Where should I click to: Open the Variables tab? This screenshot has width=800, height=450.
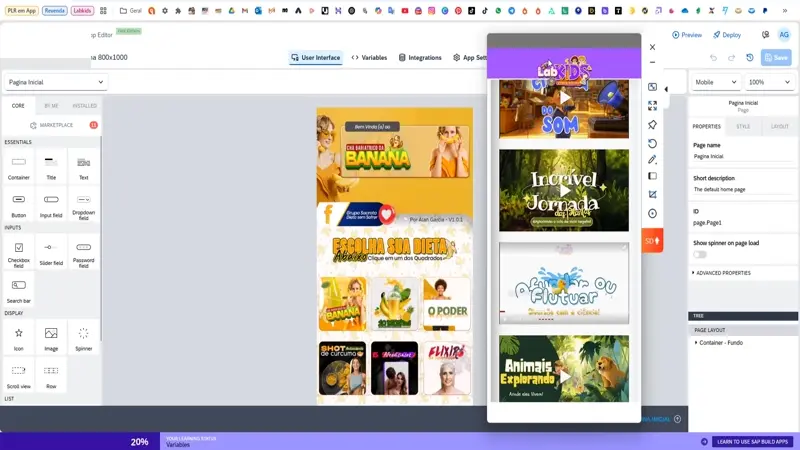[369, 58]
